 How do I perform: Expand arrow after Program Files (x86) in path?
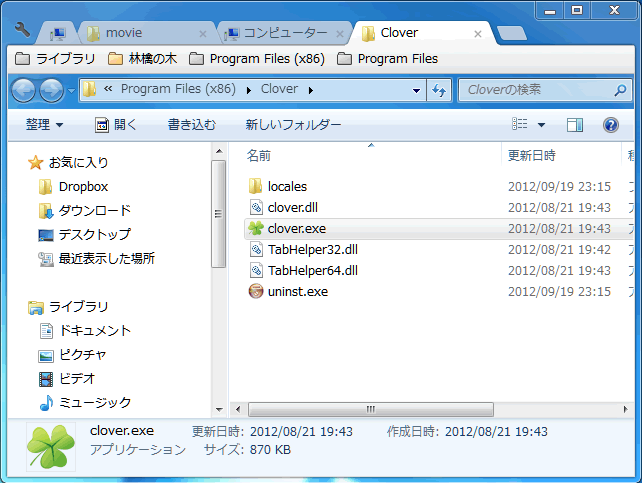[249, 90]
